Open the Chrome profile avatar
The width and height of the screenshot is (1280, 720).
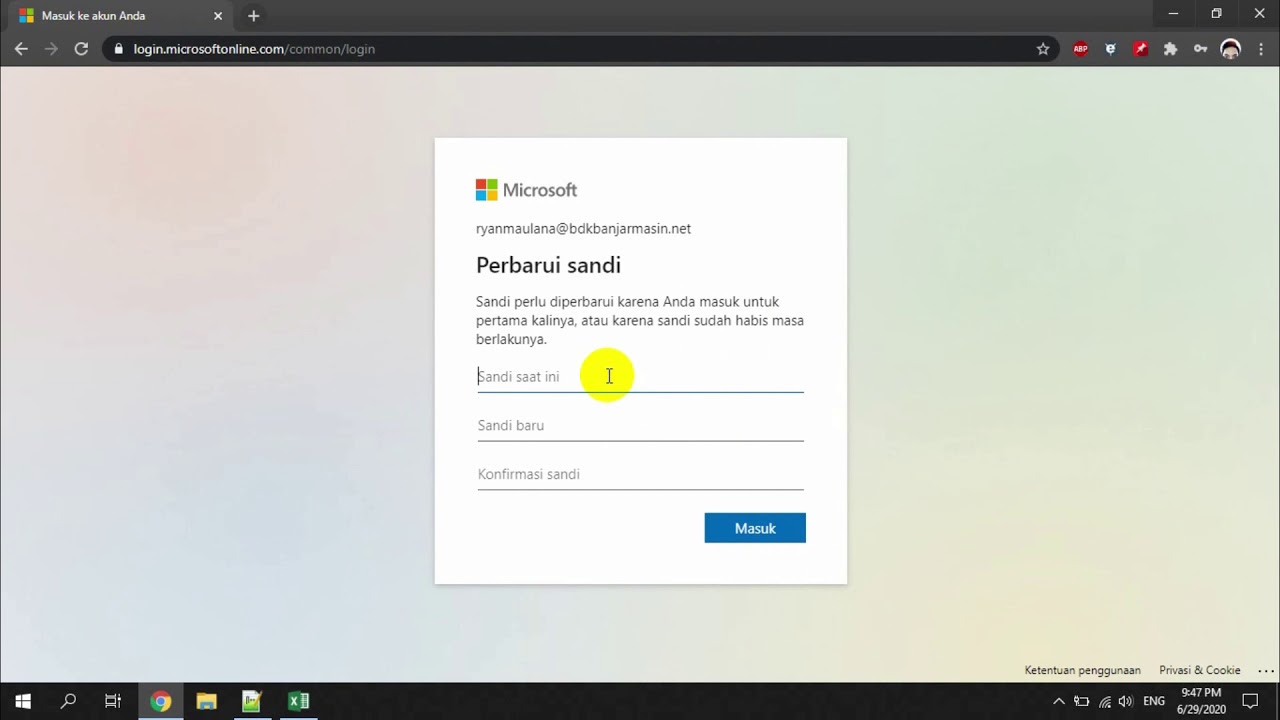coord(1231,48)
